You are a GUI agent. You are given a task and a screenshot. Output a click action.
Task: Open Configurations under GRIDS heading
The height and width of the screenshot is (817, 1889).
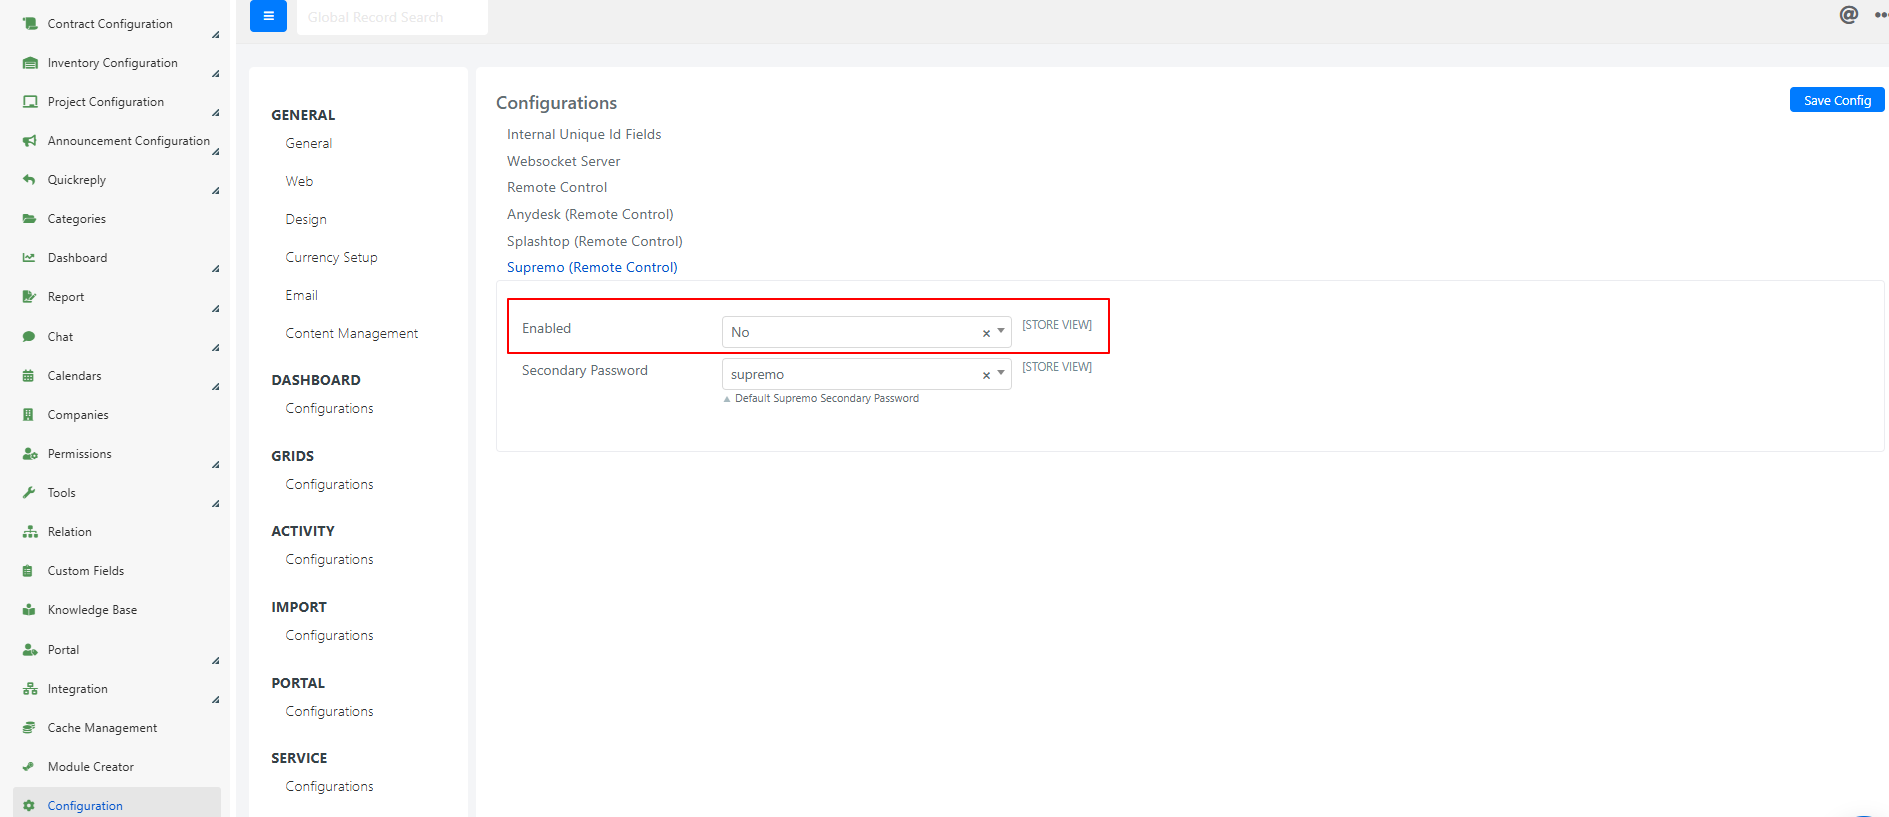[x=329, y=484]
